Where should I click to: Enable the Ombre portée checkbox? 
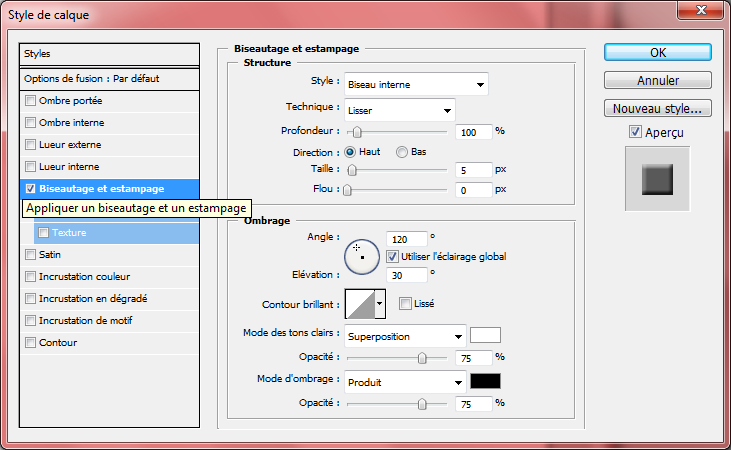pos(30,101)
